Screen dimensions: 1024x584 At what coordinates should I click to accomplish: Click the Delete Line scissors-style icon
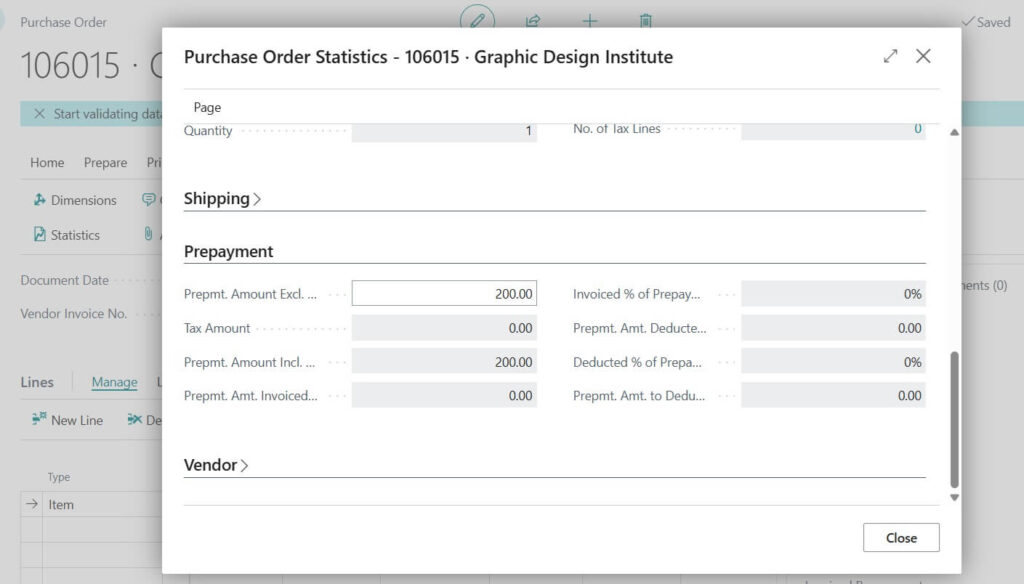click(x=134, y=420)
